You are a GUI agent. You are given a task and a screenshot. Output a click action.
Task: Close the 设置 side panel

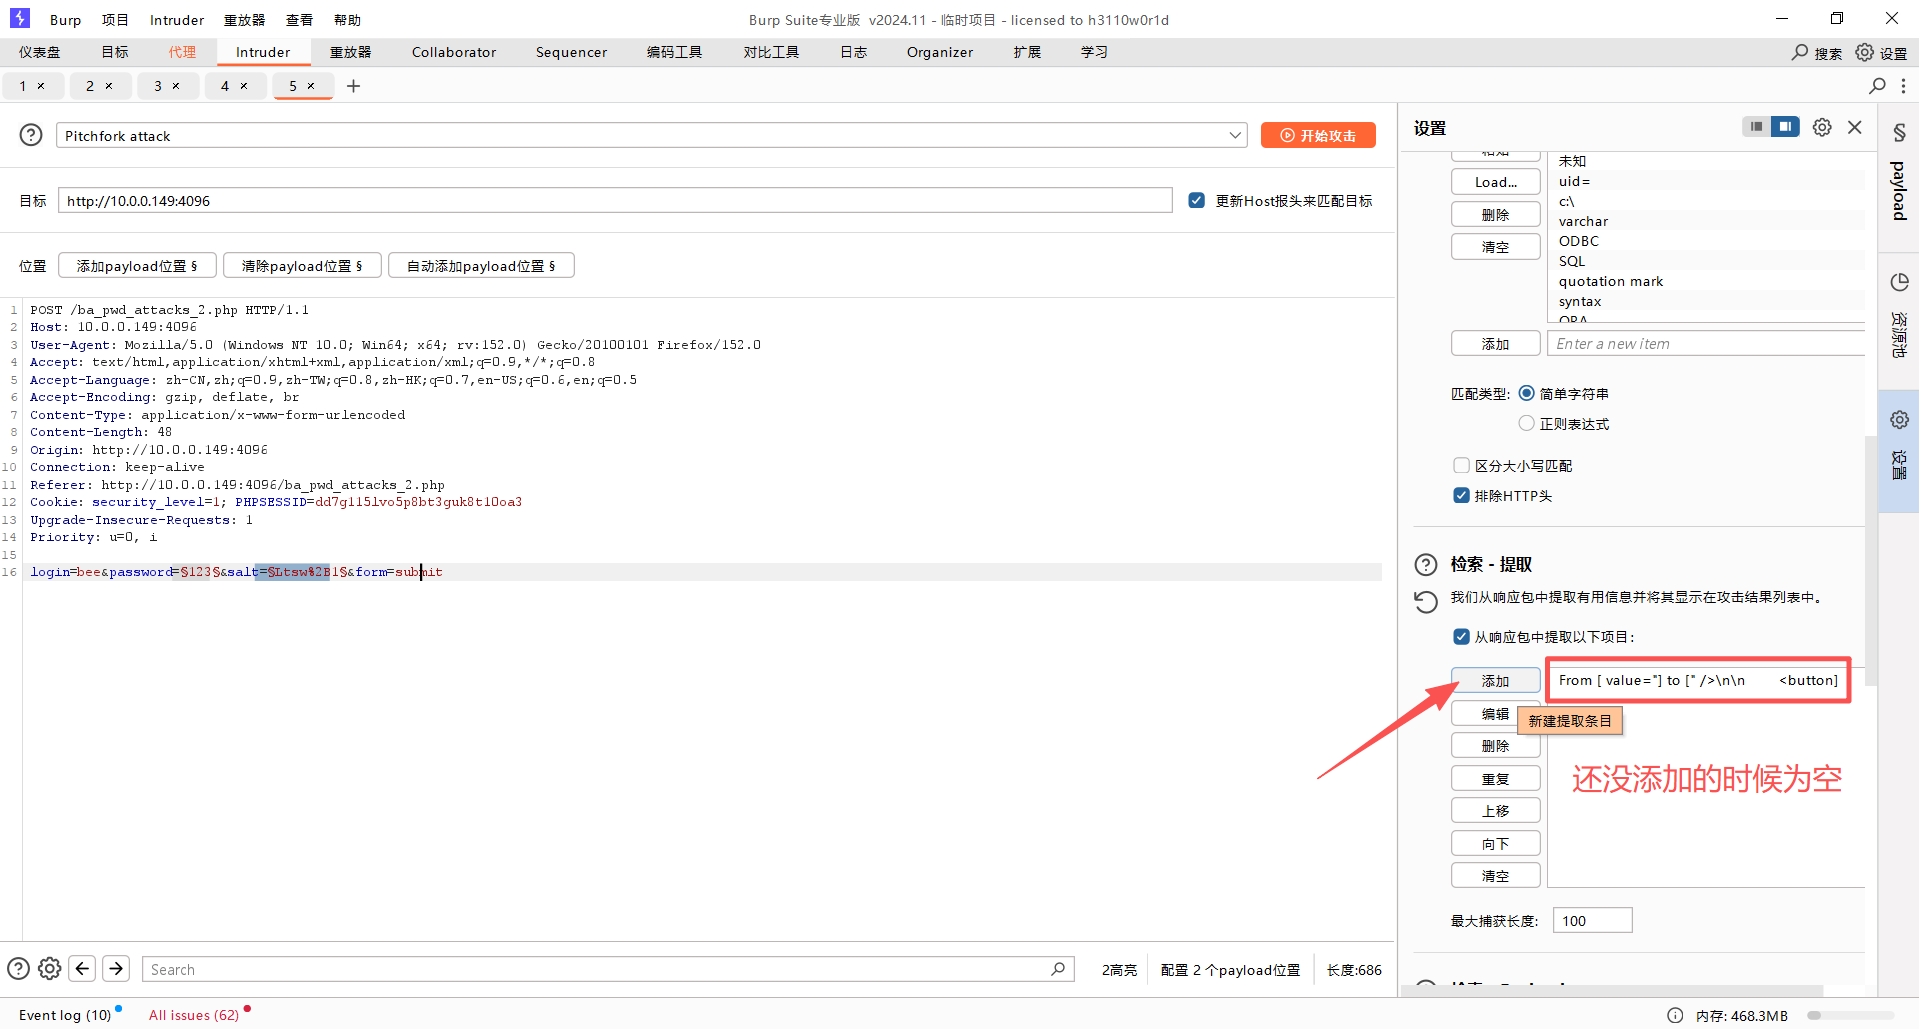coord(1855,127)
